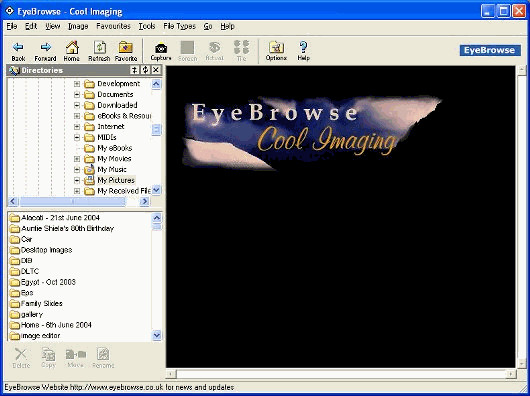Image resolution: width=530 pixels, height=396 pixels.
Task: Select the Internet folder in tree
Action: click(x=111, y=127)
